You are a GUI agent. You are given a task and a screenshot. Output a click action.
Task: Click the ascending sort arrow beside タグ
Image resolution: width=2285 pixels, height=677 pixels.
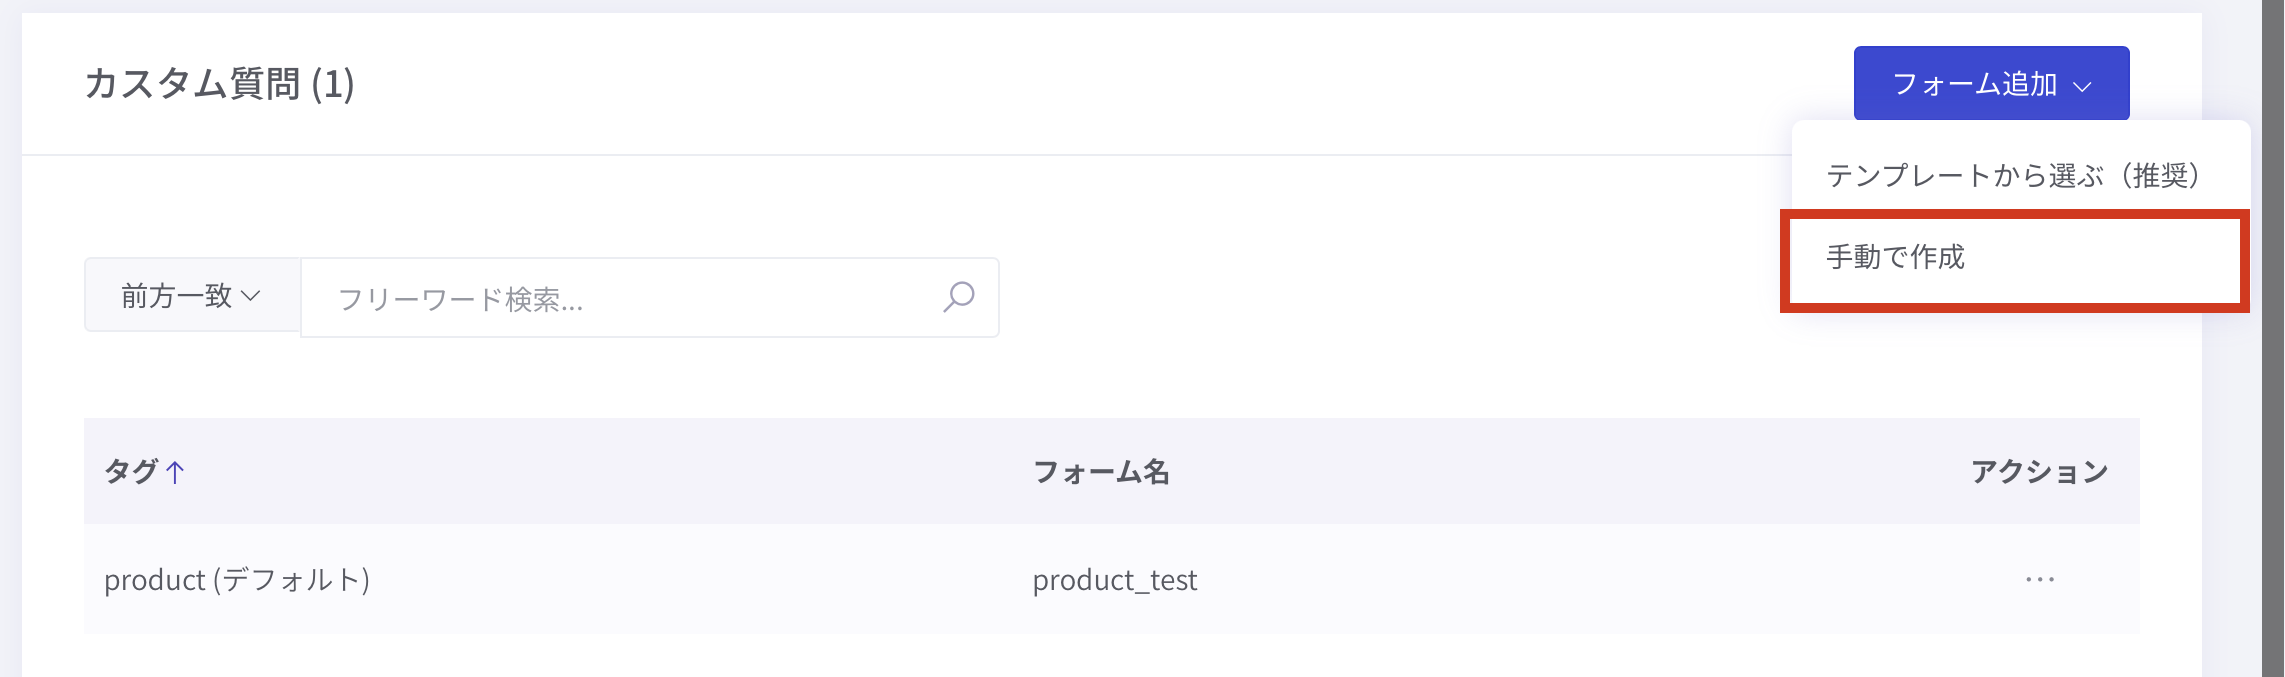click(x=175, y=472)
